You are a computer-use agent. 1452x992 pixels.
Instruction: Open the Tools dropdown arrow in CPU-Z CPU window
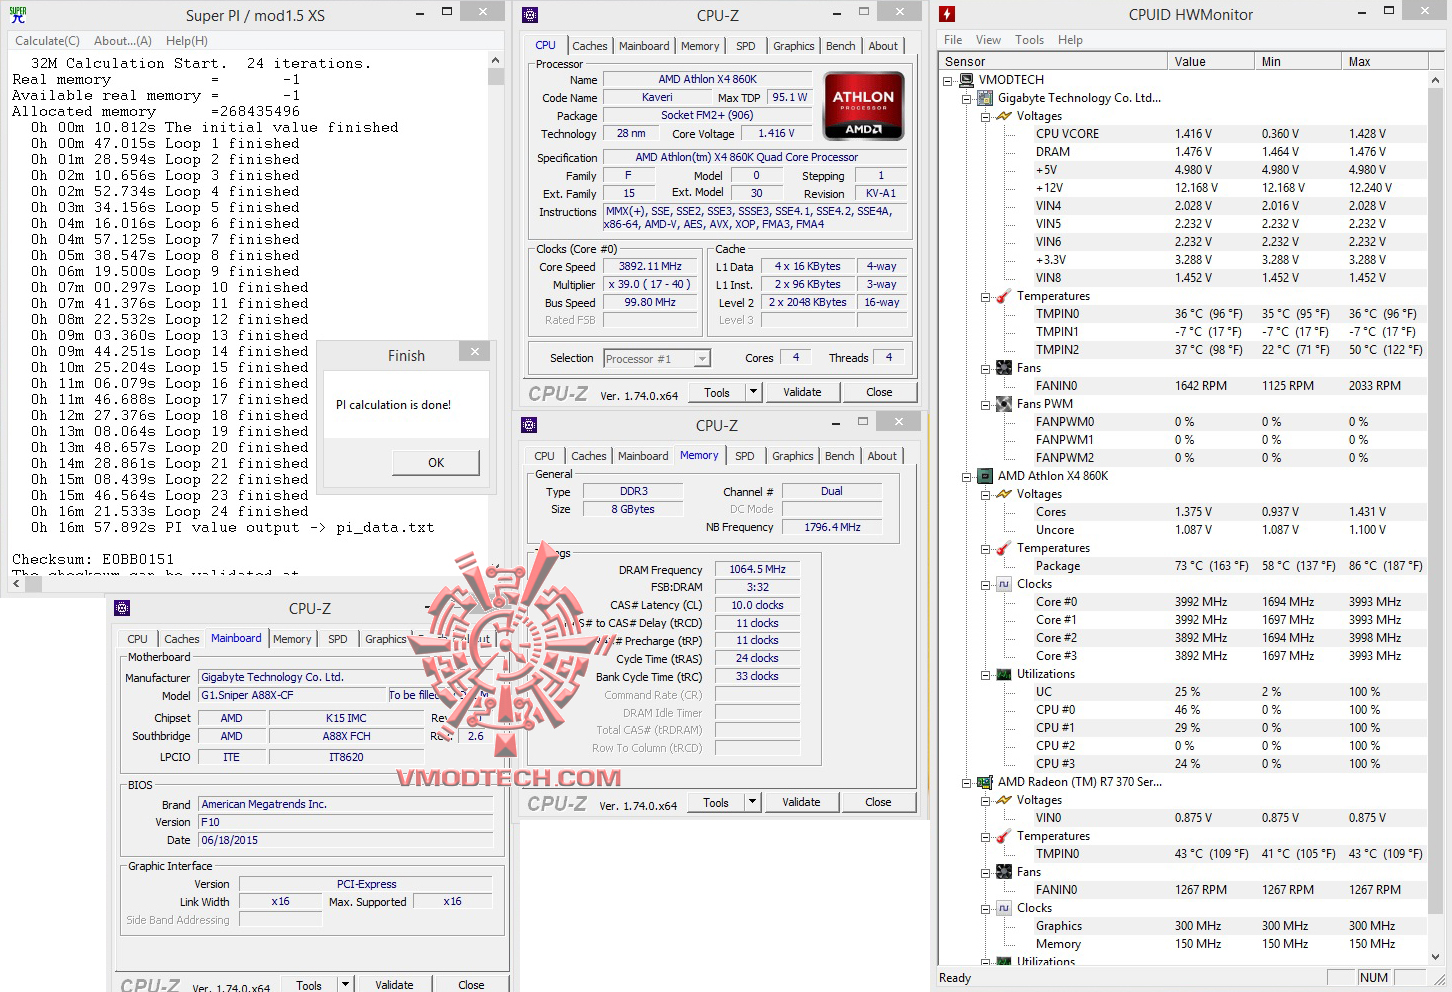(754, 392)
